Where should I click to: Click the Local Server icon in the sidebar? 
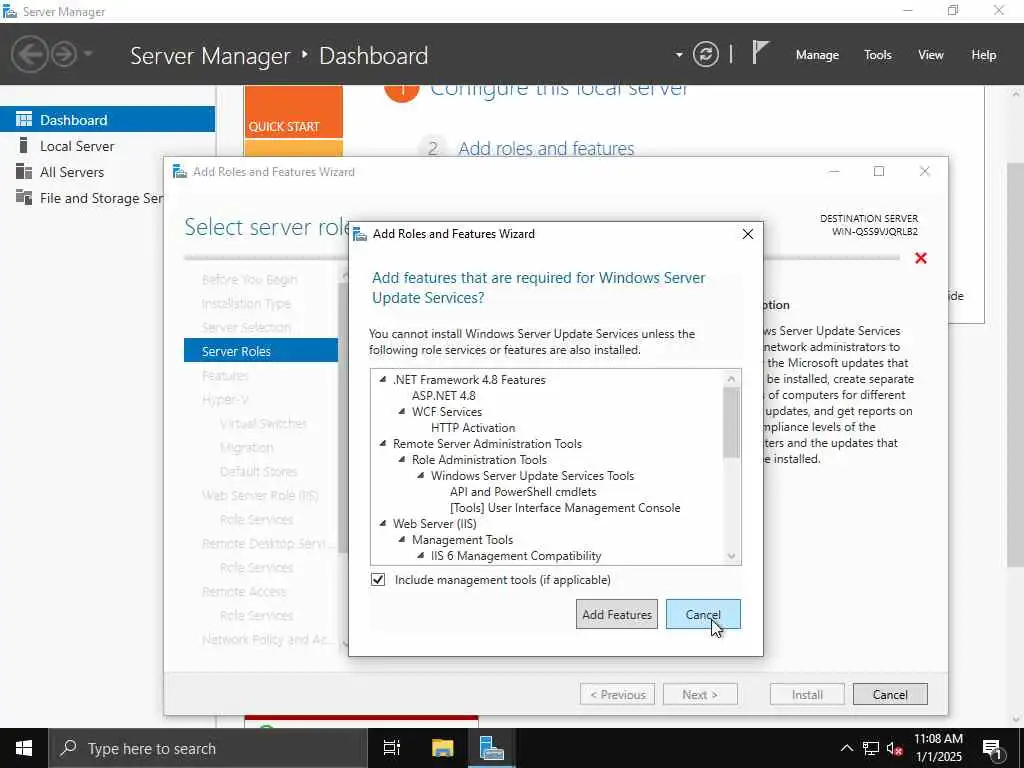[24, 146]
